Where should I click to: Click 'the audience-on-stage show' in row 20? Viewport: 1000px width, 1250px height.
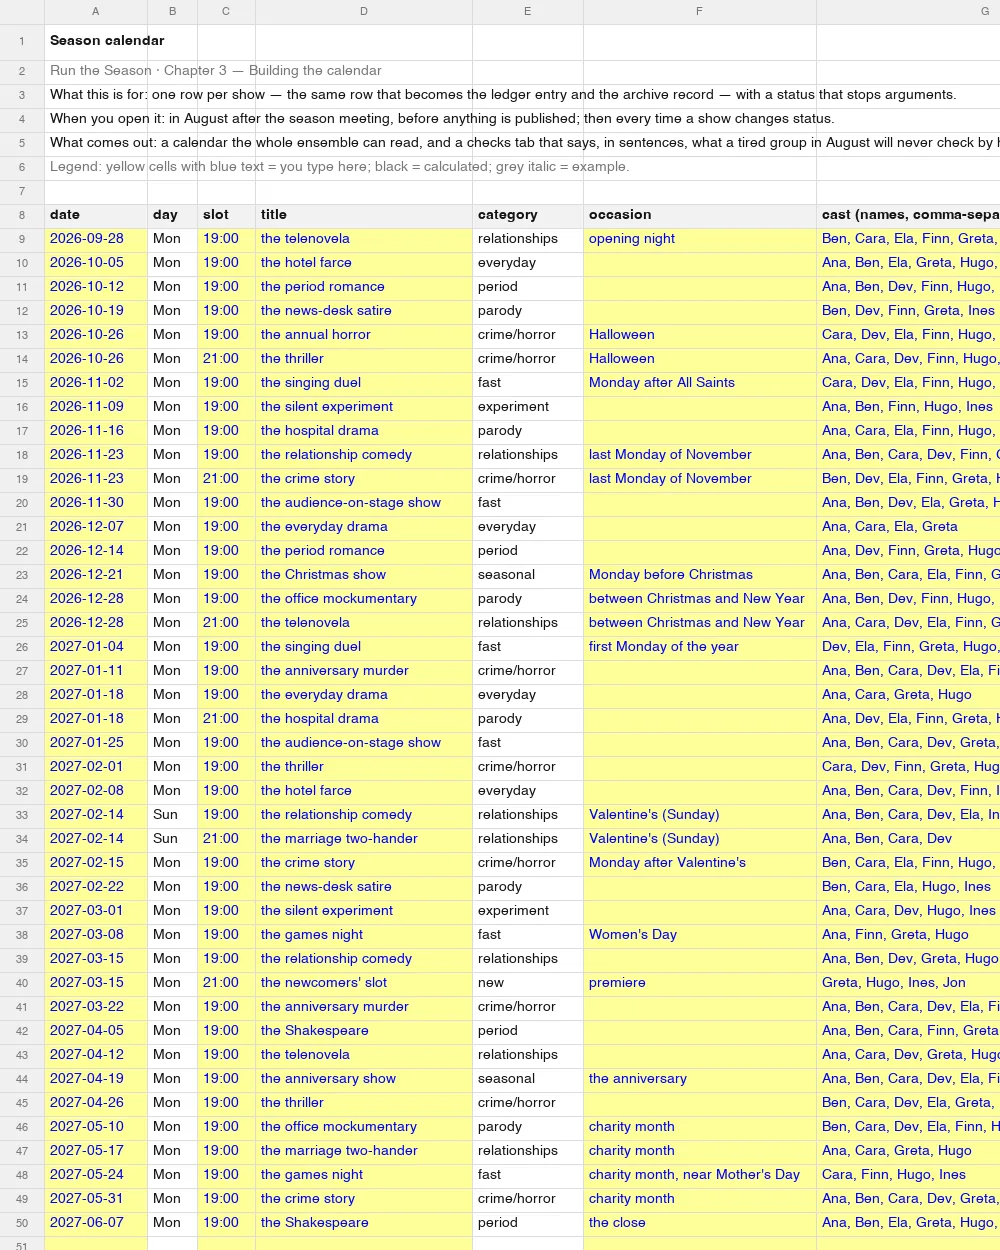tap(364, 503)
